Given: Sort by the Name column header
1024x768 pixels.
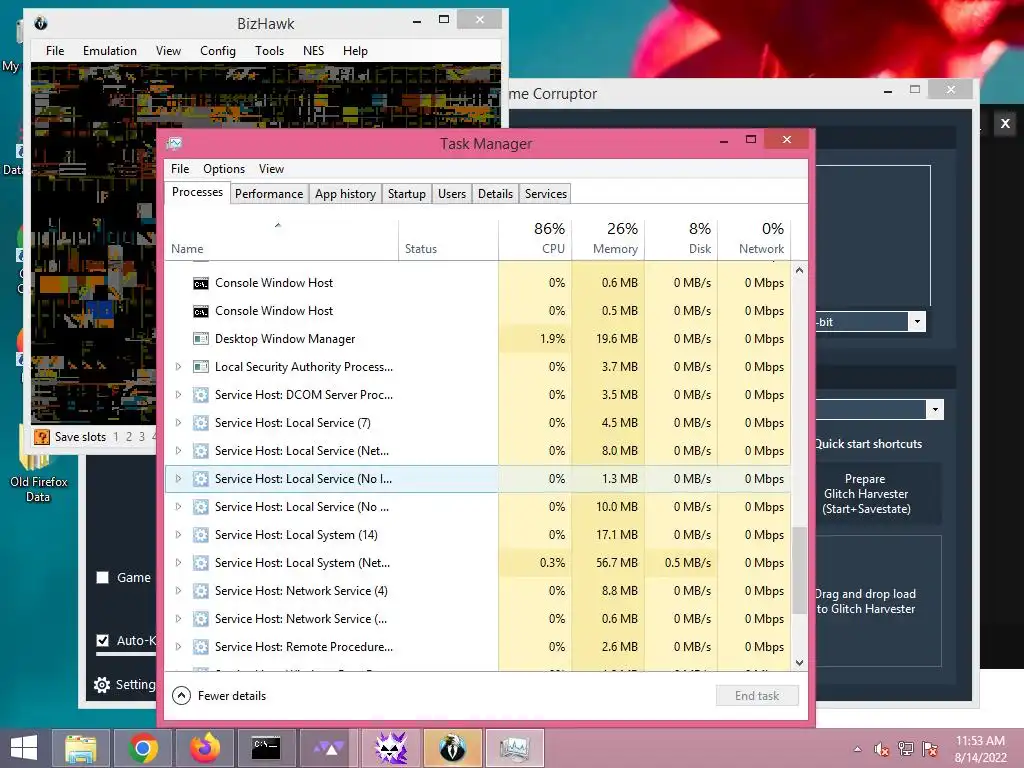Looking at the screenshot, I should coord(281,239).
